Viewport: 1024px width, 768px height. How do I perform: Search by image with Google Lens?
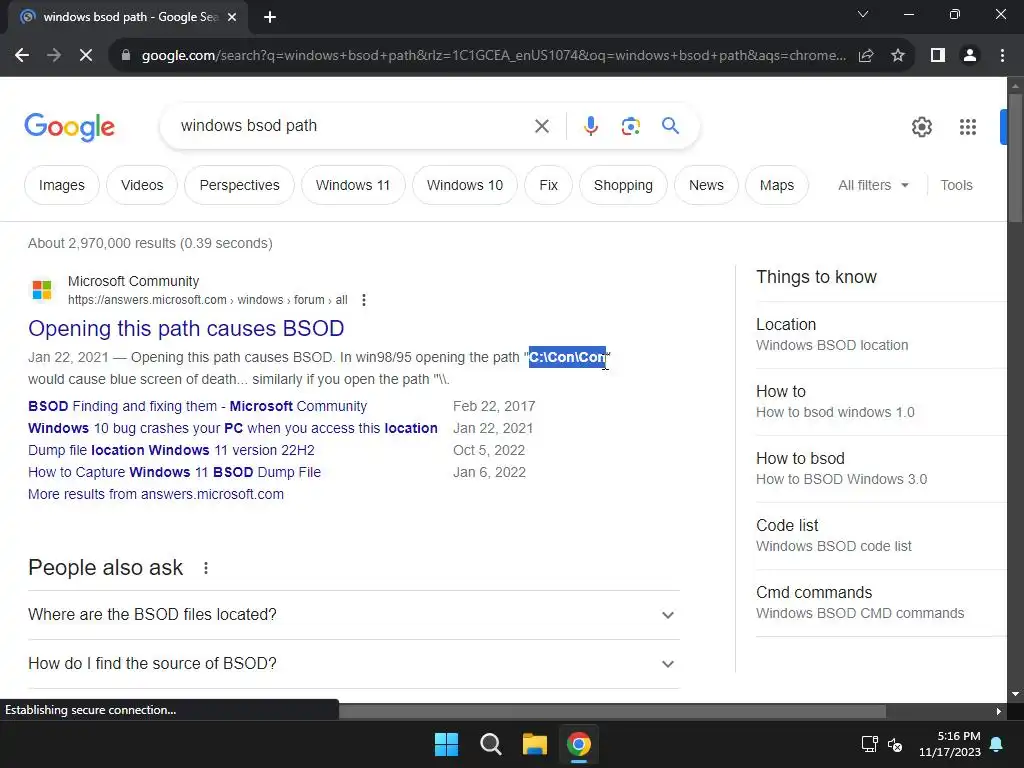click(x=631, y=126)
